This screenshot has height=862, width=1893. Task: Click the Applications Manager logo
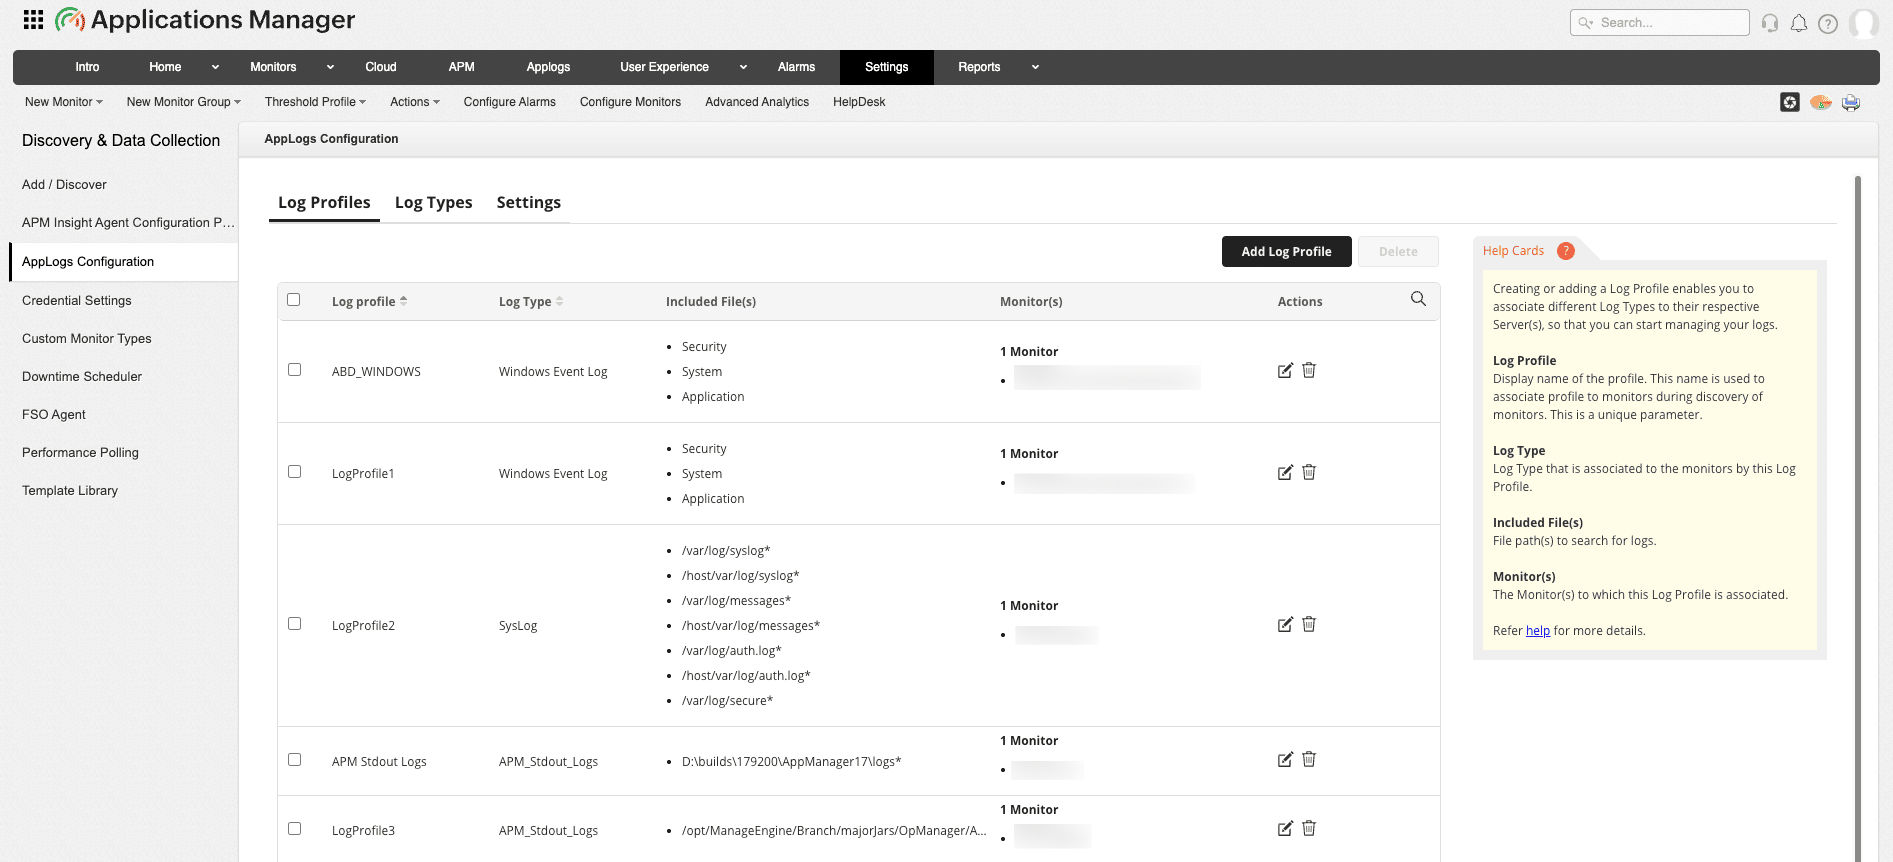coord(205,20)
